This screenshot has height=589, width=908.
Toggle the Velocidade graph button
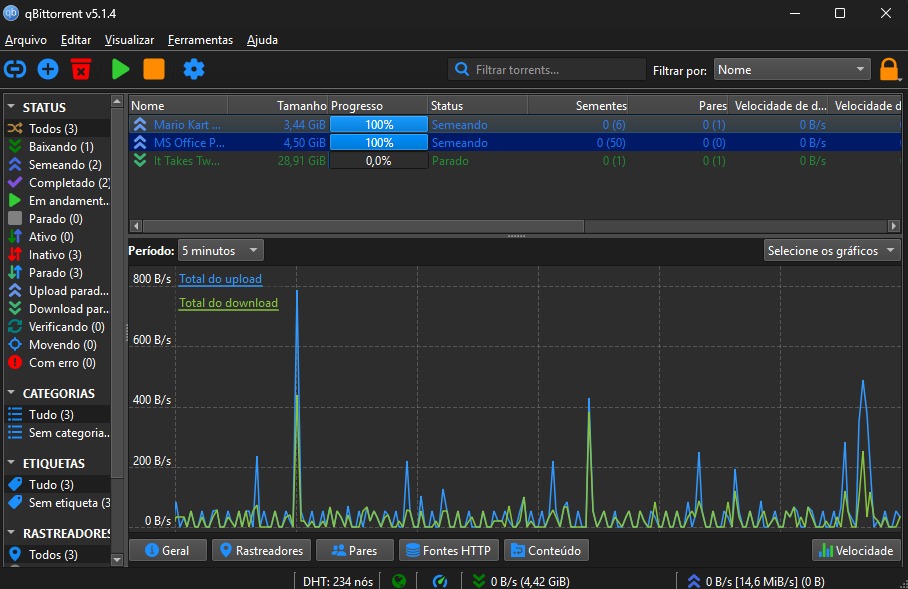click(856, 550)
